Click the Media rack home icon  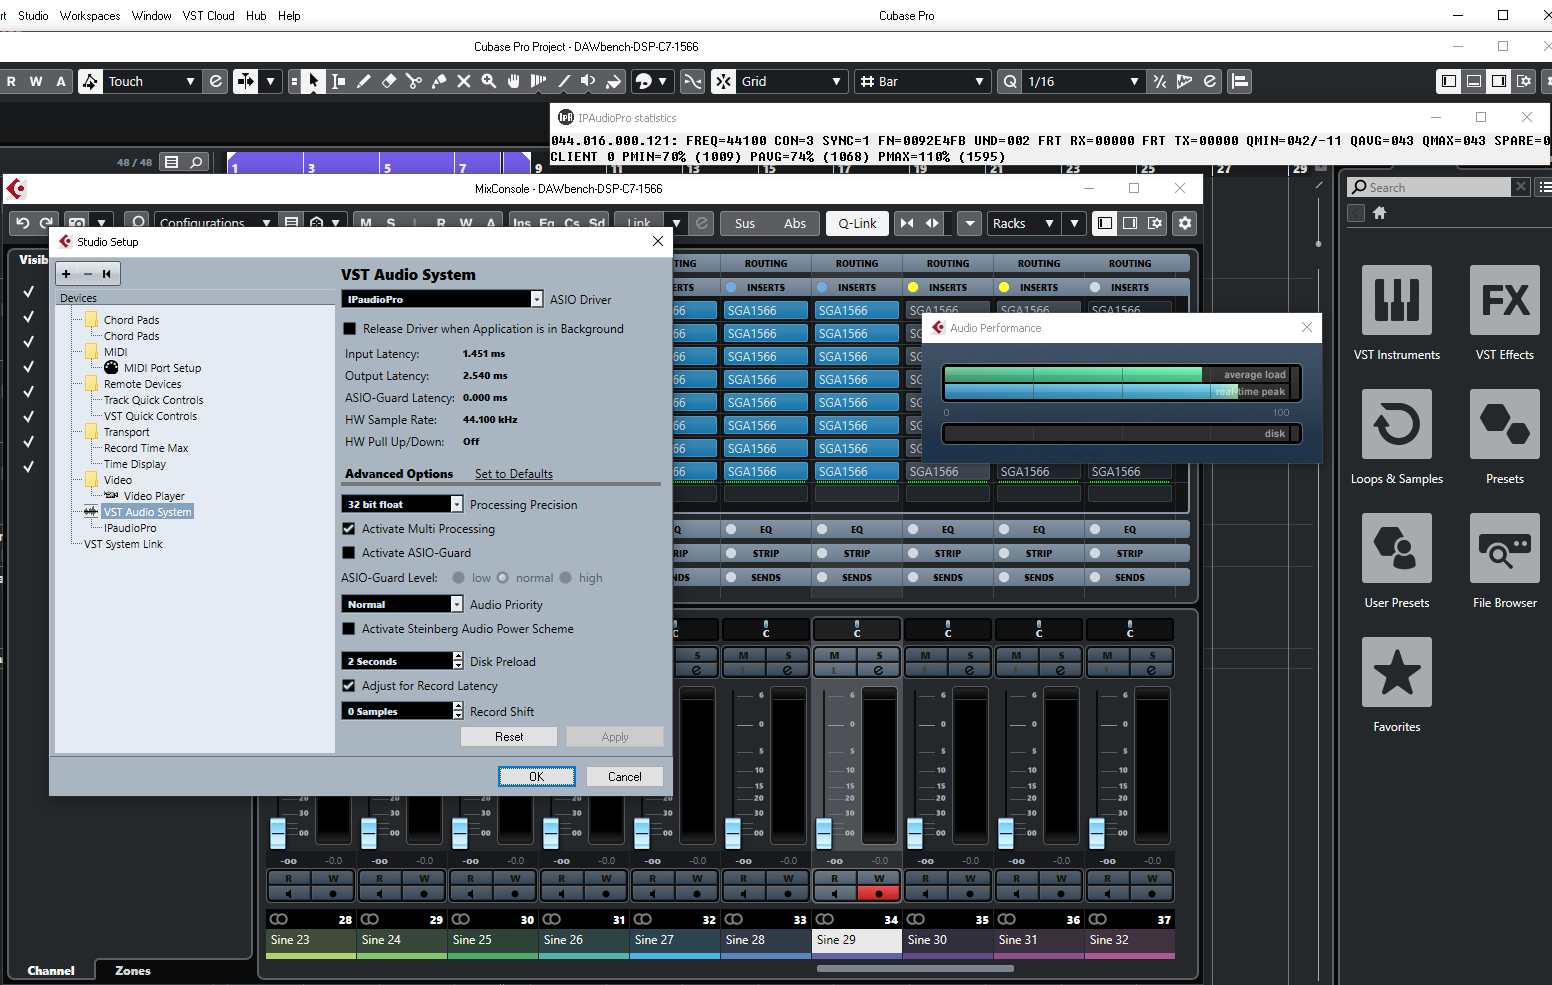click(x=1380, y=213)
